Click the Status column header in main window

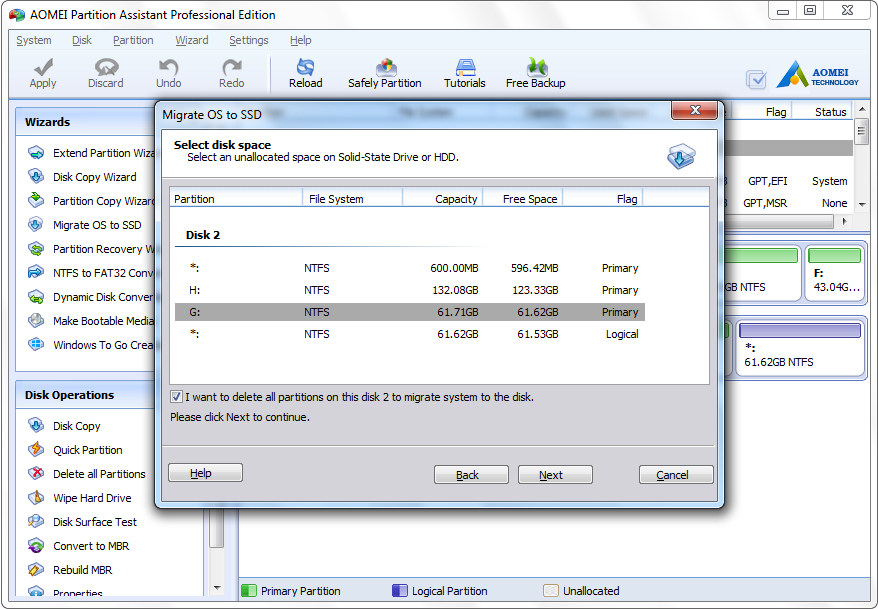pos(823,112)
